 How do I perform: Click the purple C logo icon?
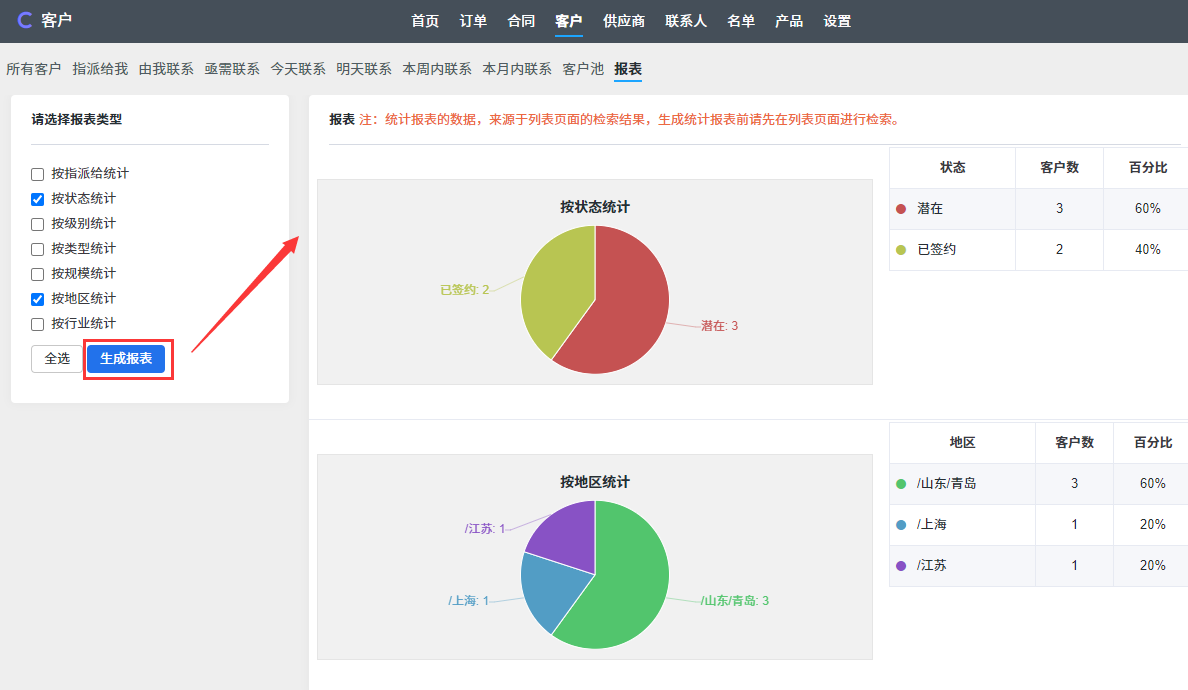click(x=25, y=20)
